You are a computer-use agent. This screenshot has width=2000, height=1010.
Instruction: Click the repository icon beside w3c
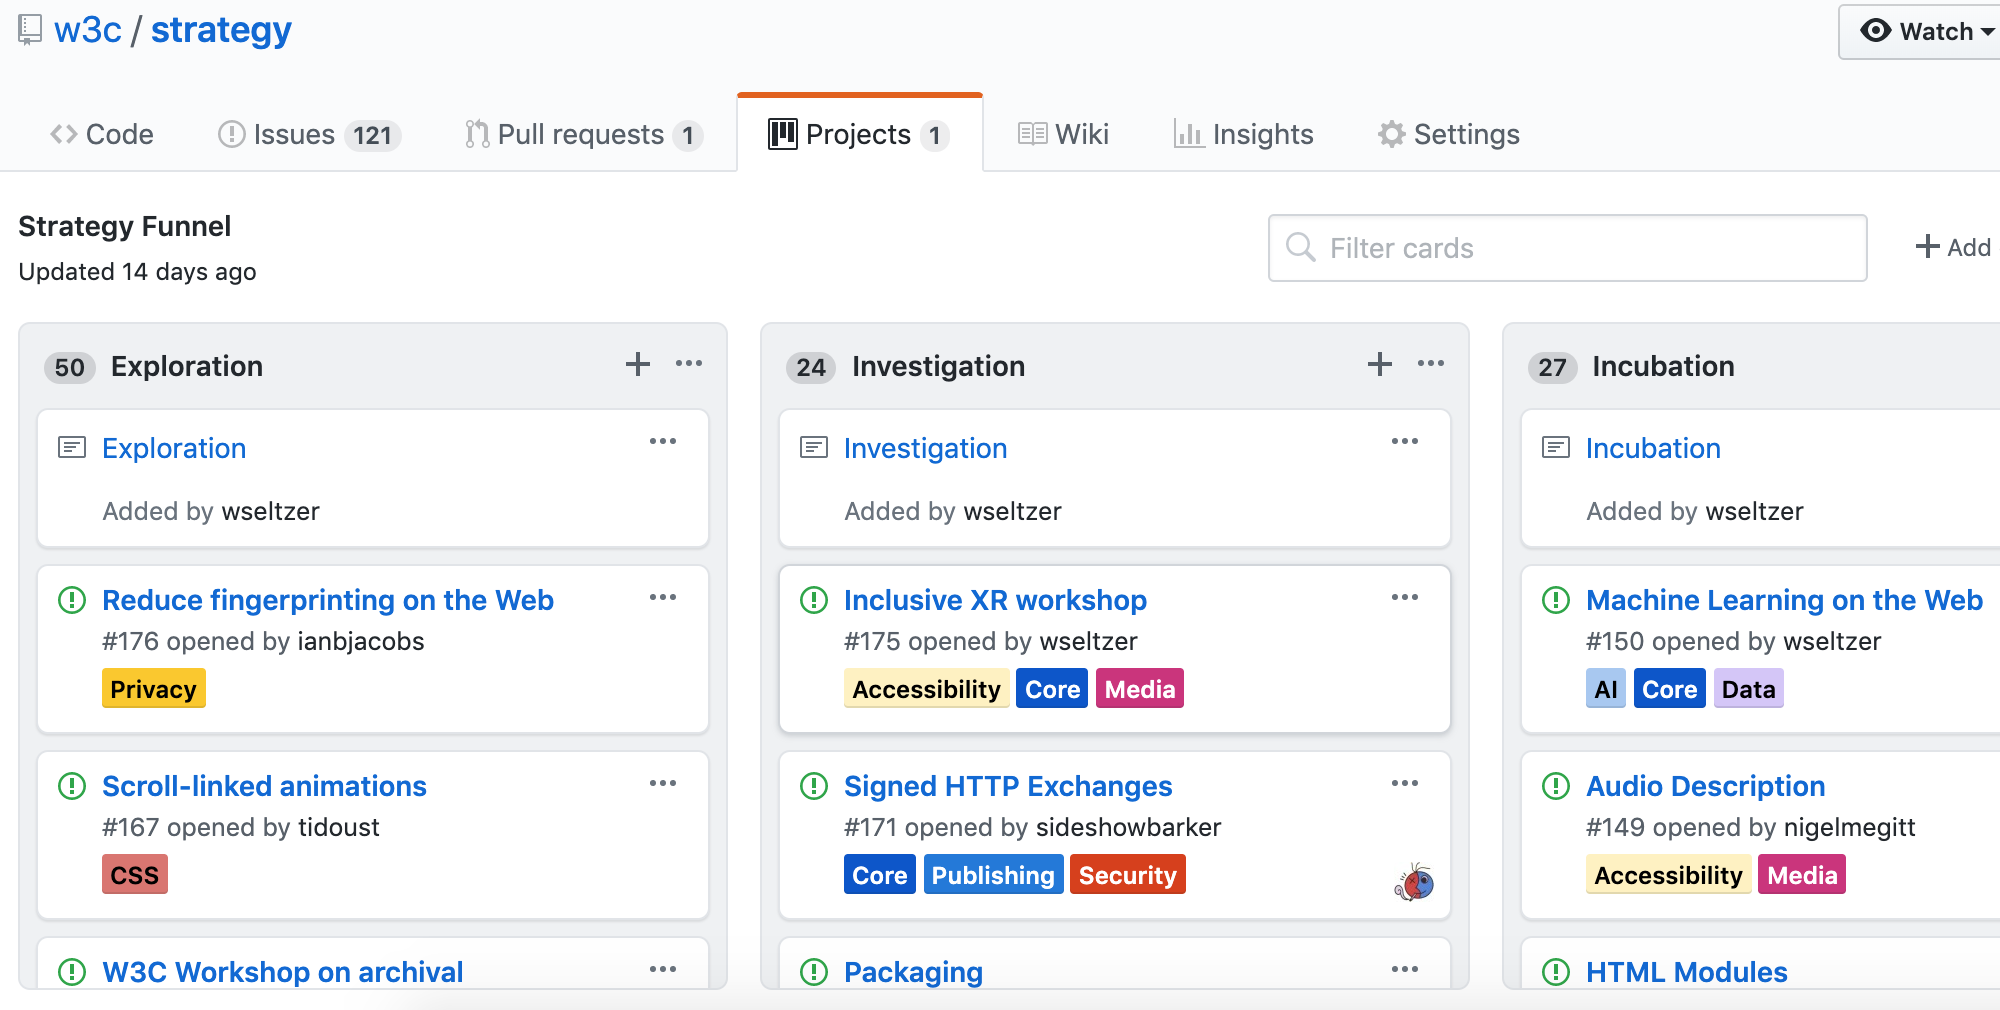(x=30, y=30)
